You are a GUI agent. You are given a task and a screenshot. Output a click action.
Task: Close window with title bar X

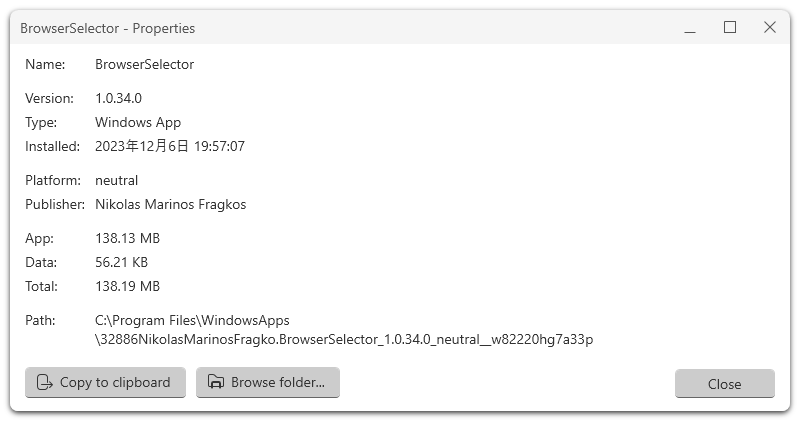click(770, 28)
